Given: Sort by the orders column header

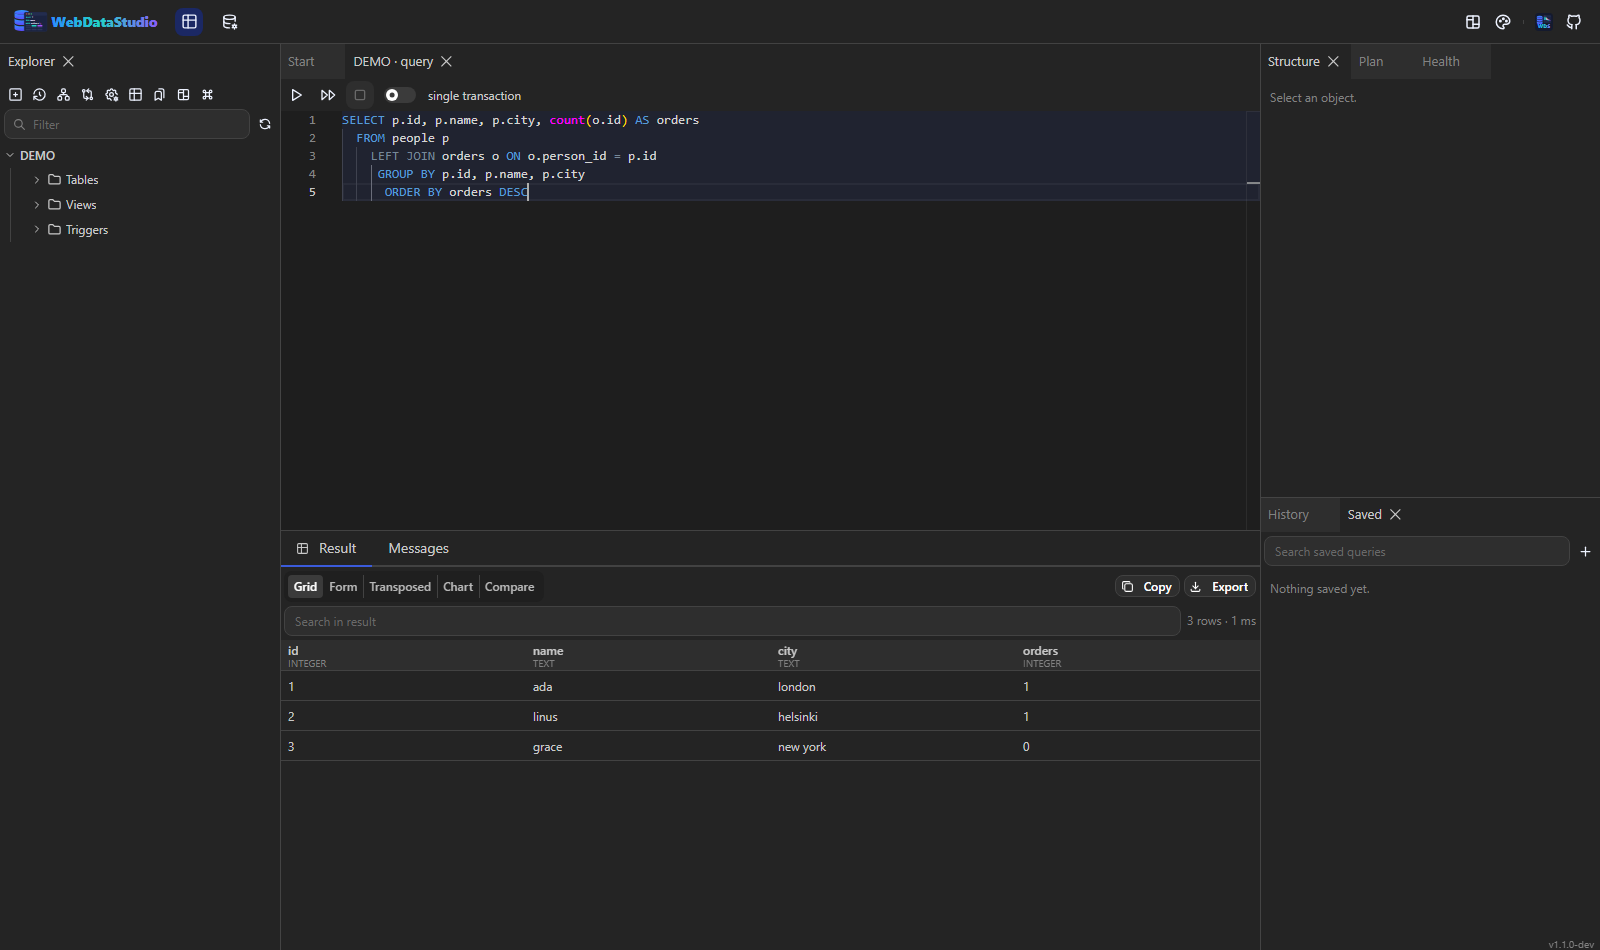Looking at the screenshot, I should 1139,656.
